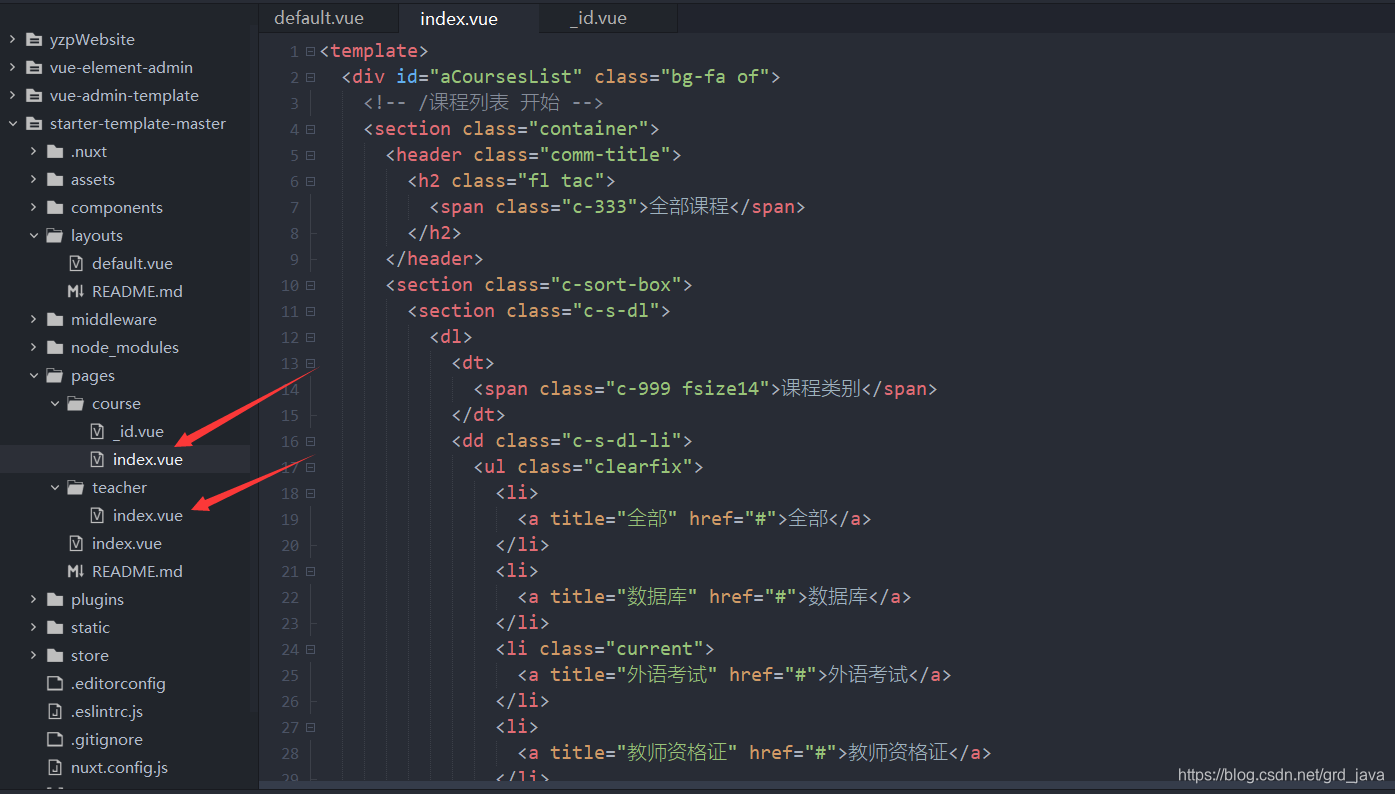Click the store folder icon
1395x794 pixels.
(x=55, y=656)
